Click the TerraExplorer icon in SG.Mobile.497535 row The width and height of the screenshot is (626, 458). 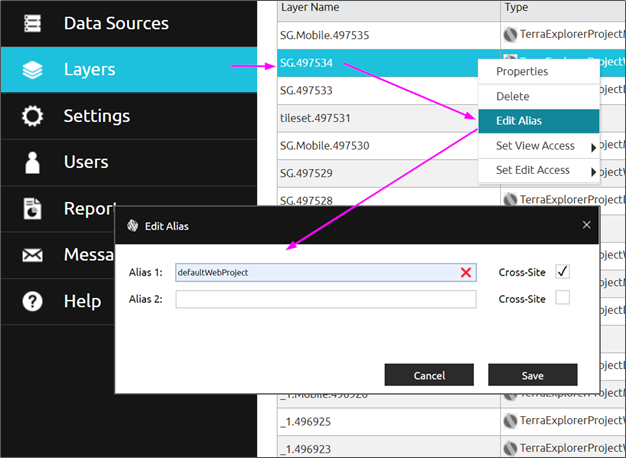tap(510, 35)
